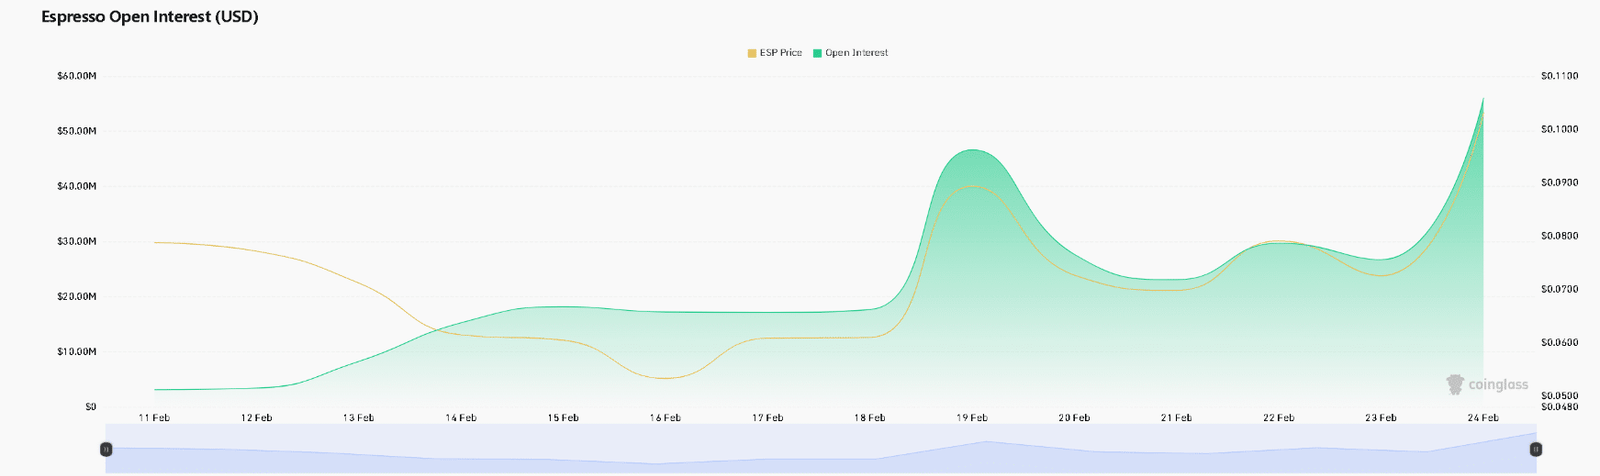Click the 11 Feb x-axis date label
Image resolution: width=1600 pixels, height=476 pixels.
coord(154,418)
